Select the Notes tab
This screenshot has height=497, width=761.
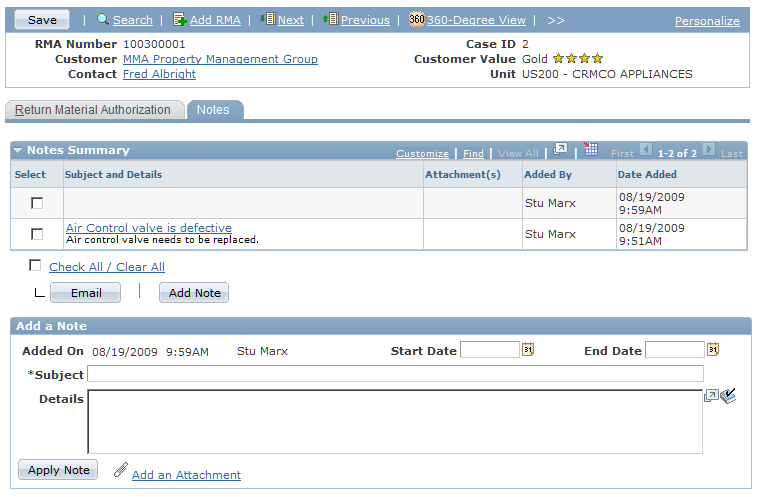213,110
